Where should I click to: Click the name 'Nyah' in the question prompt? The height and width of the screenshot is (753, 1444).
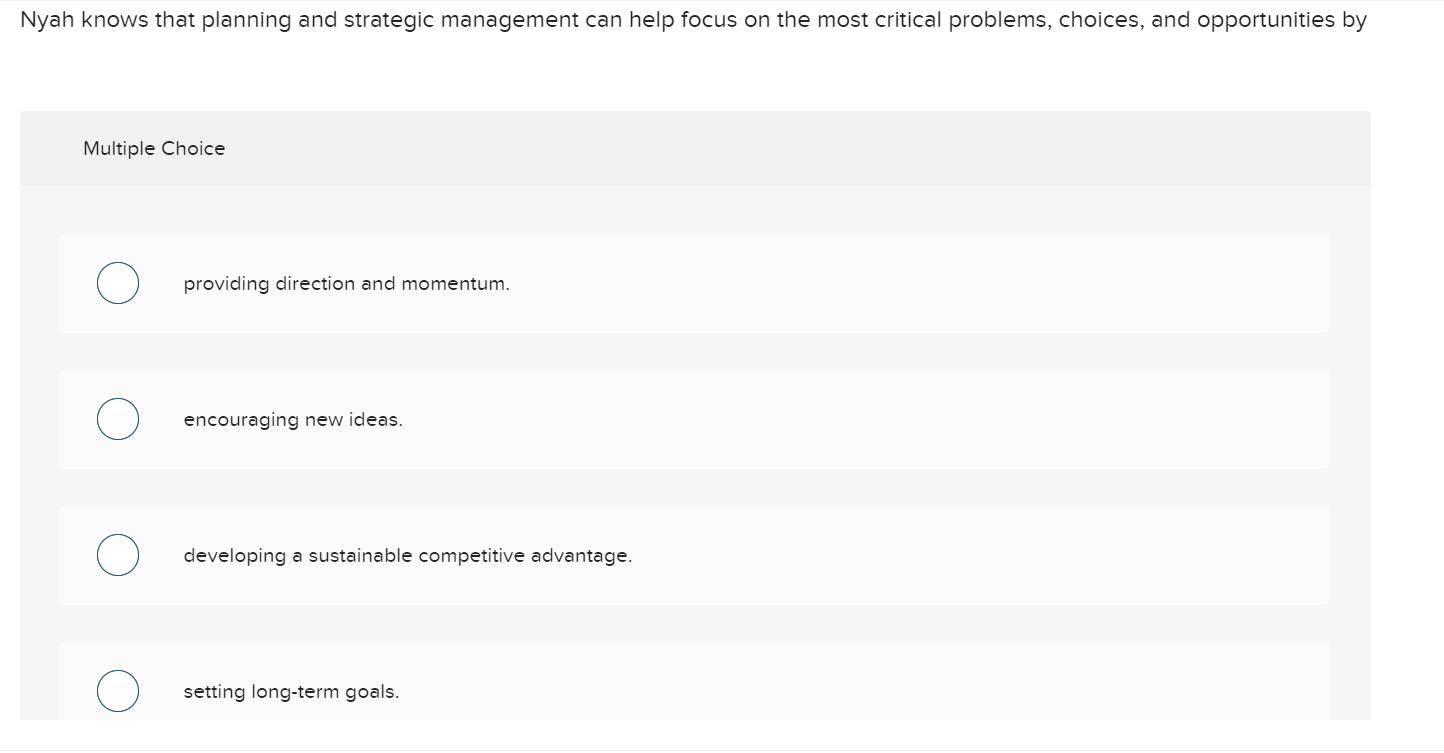click(41, 19)
